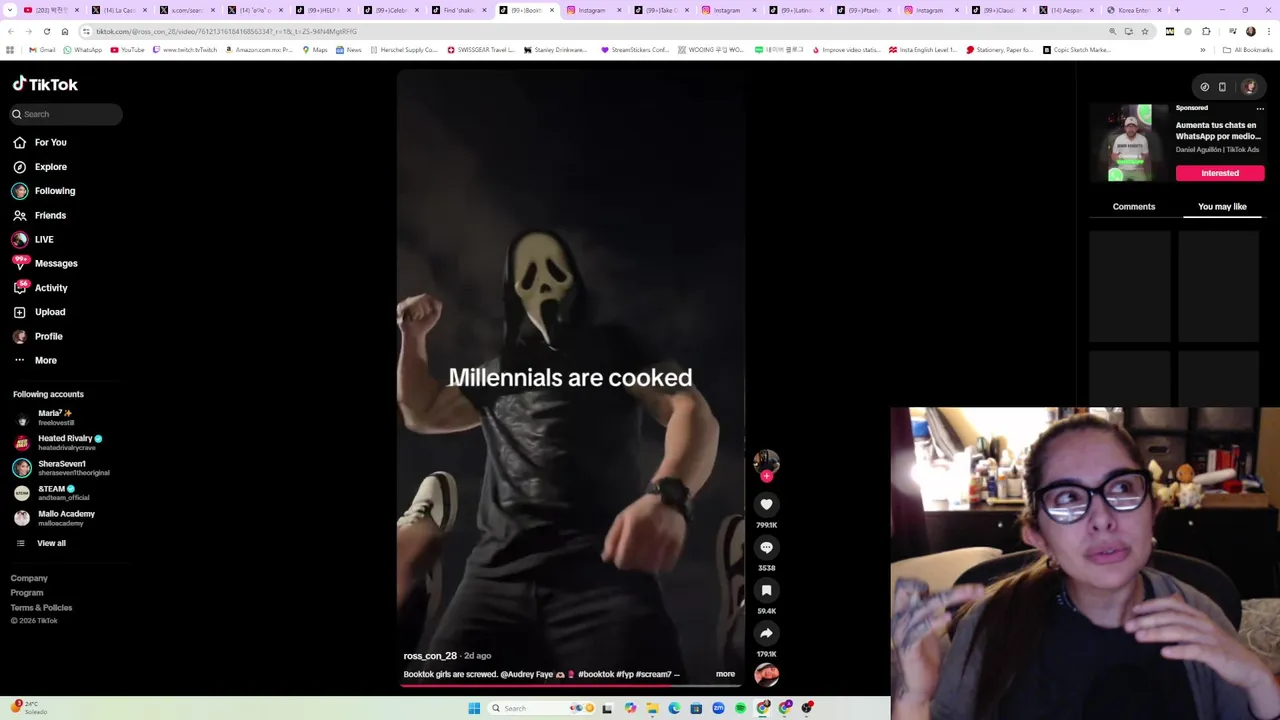Screen dimensions: 1280x720
Task: Click the Interested button on the ad
Action: 1220,173
